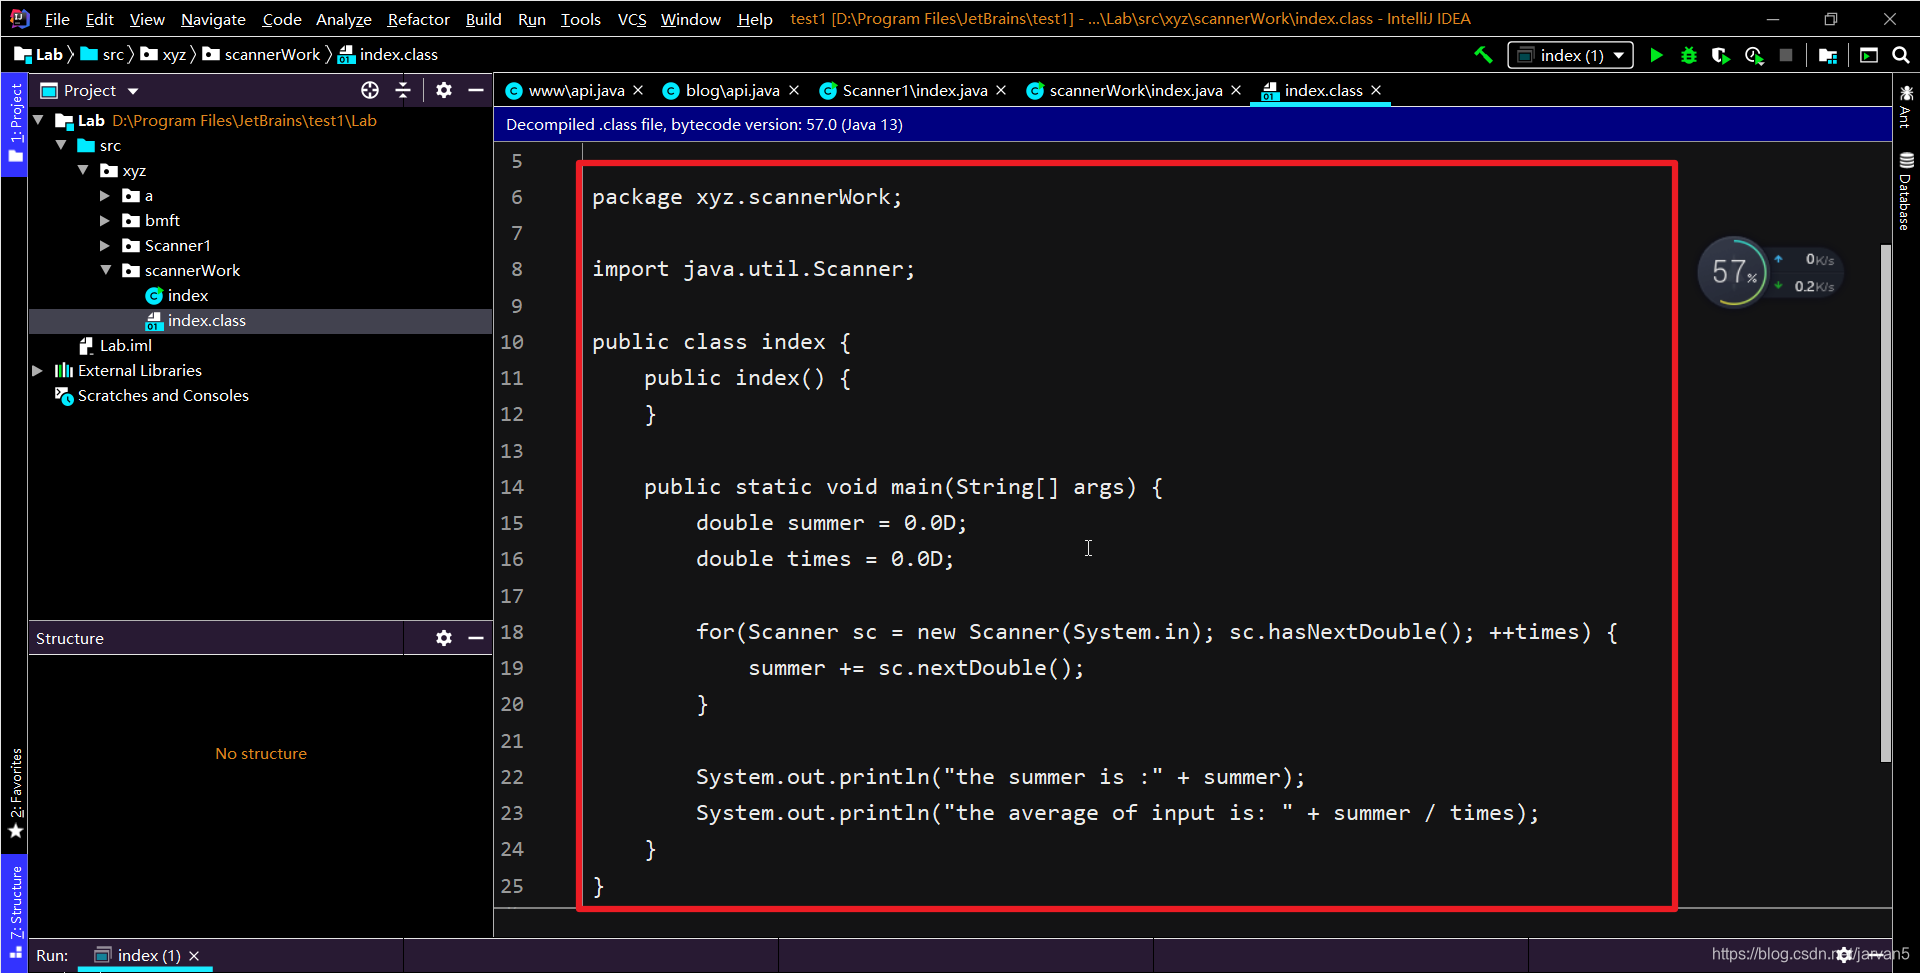Image resolution: width=1920 pixels, height=973 pixels.
Task: Collapse the xyz package node
Action: [x=84, y=170]
